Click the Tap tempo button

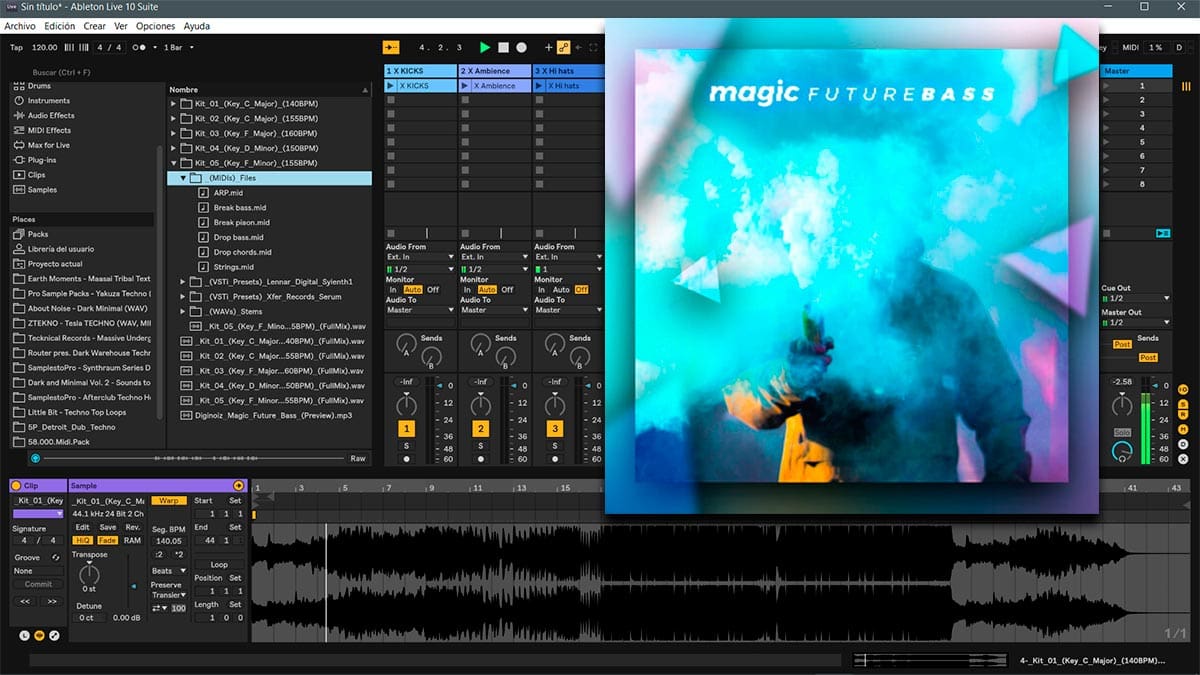coord(16,47)
